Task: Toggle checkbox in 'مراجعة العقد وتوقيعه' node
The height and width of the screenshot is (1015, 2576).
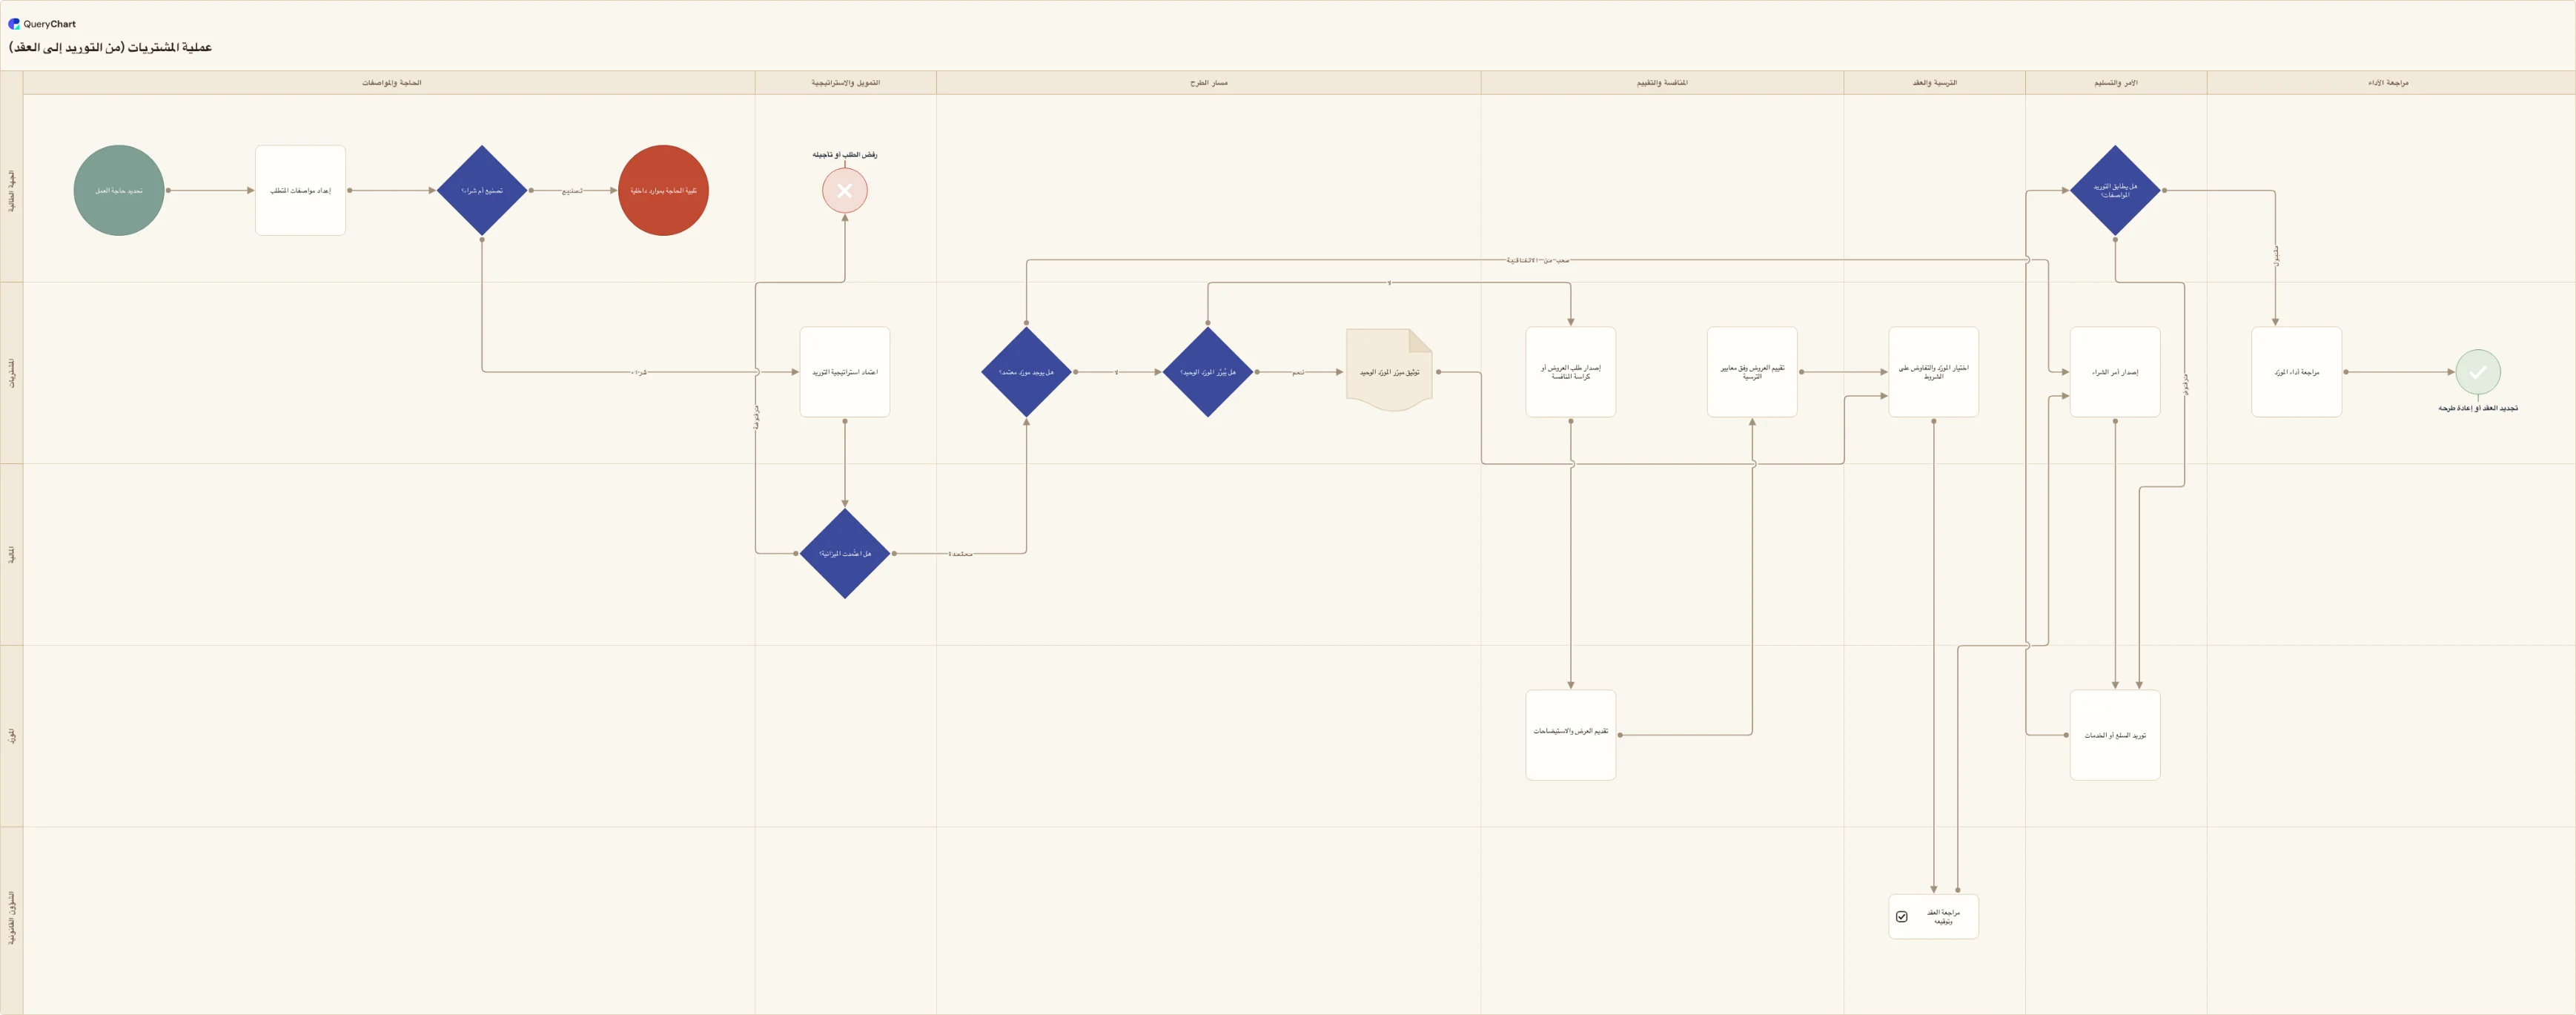Action: coord(1902,917)
